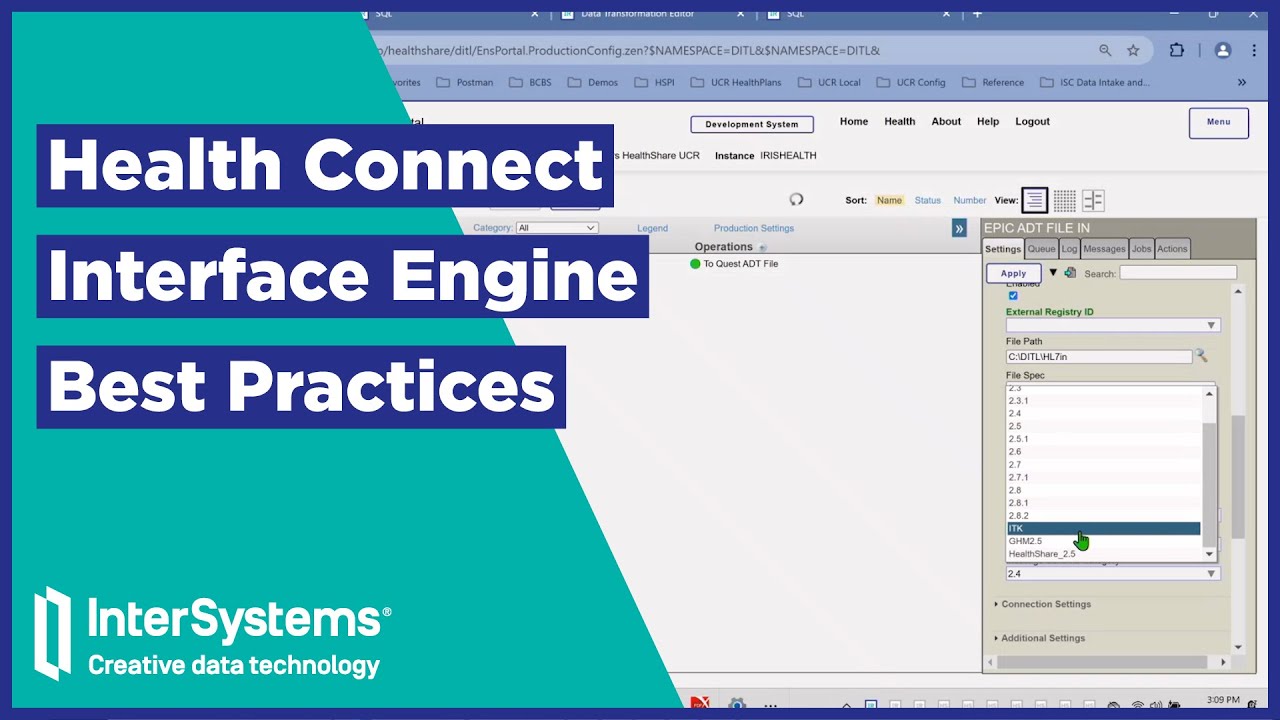Switch to list view icon
This screenshot has width=1280, height=720.
1034,200
